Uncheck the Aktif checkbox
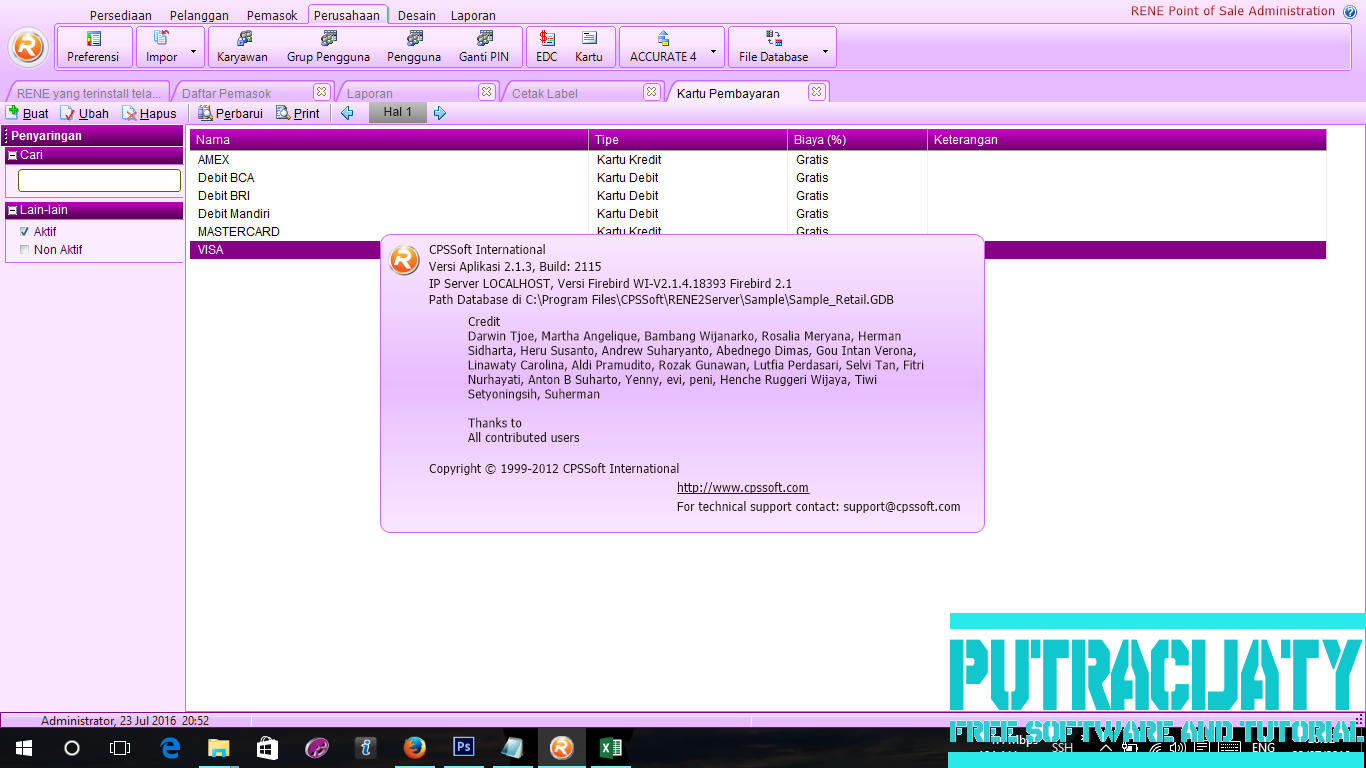Viewport: 1366px width, 768px height. 25,232
